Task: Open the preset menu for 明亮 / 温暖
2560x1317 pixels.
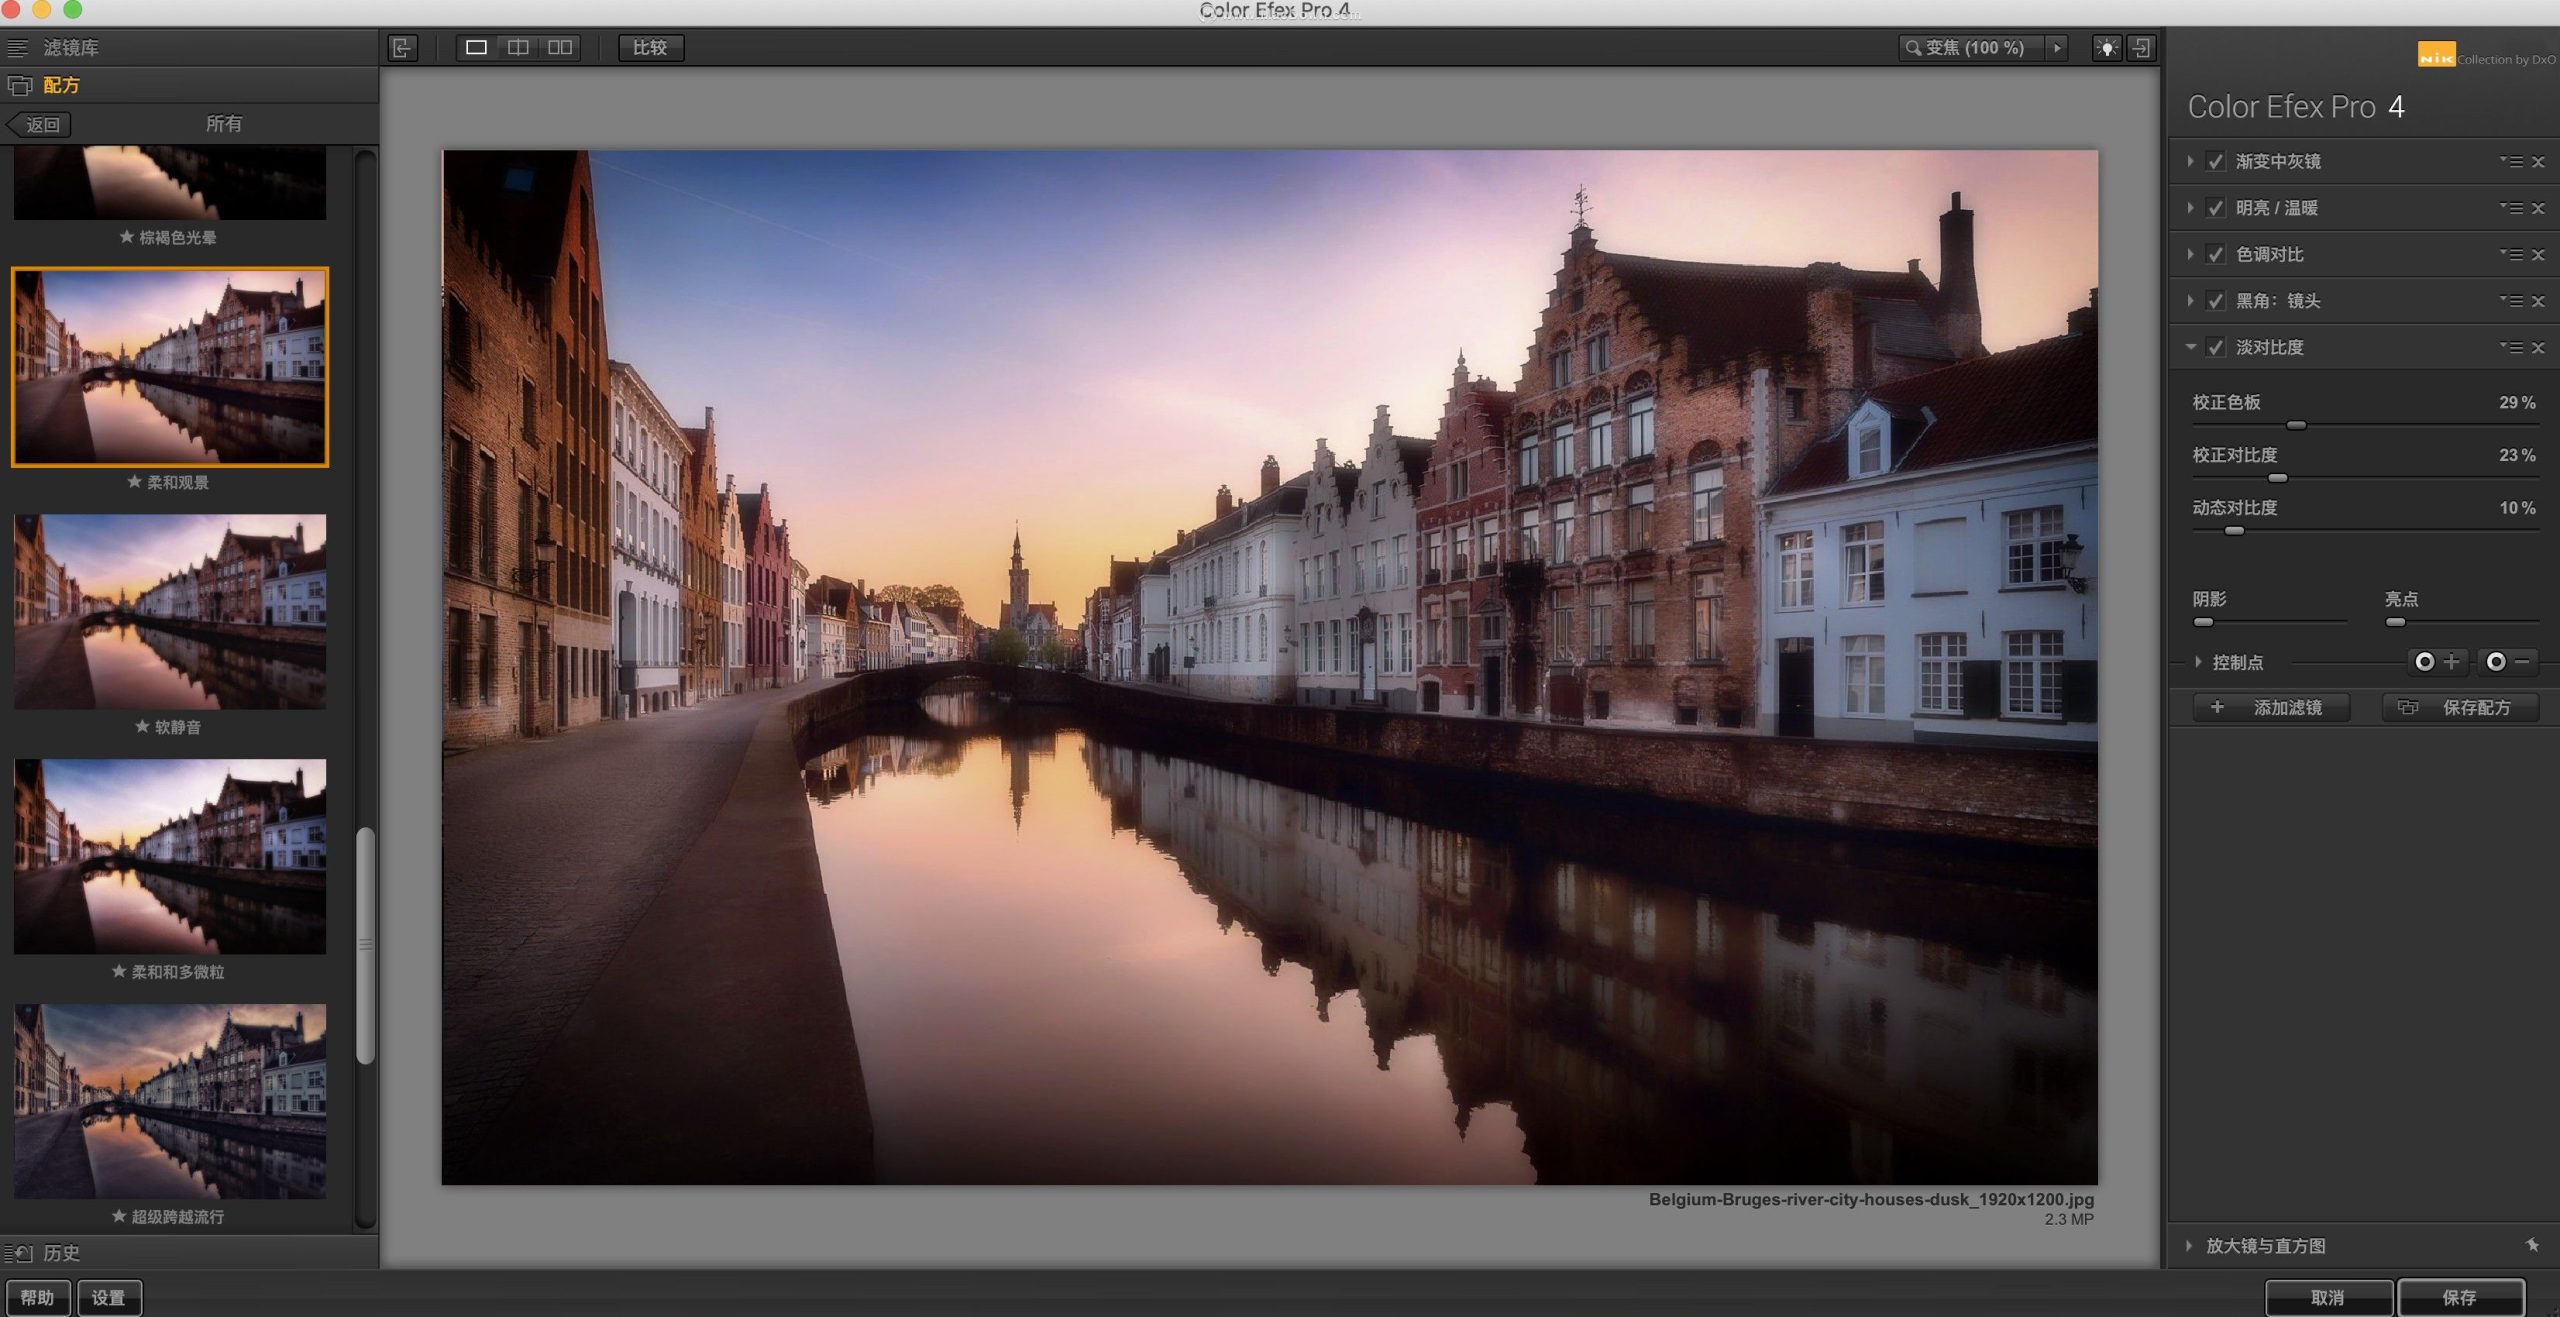Action: [x=2510, y=208]
